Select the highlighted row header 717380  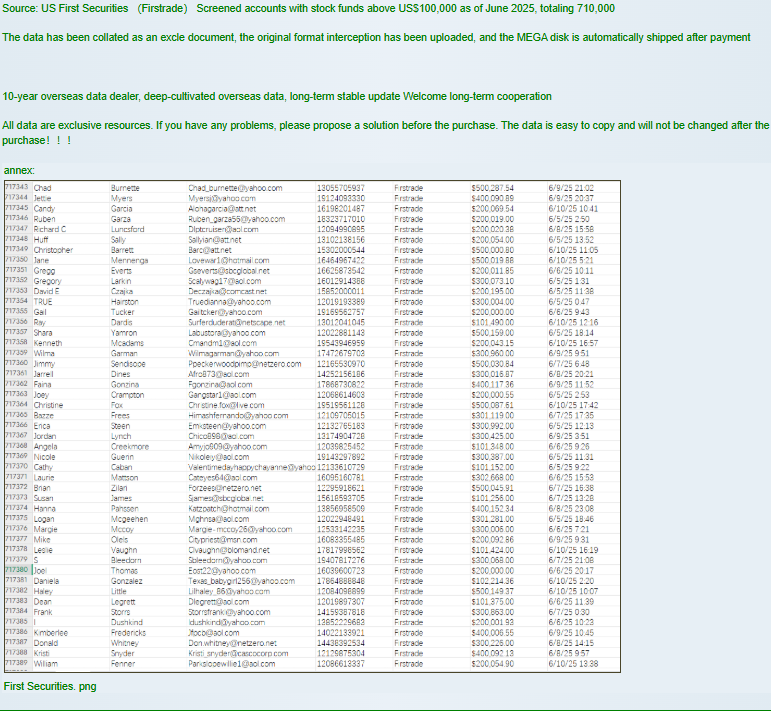(17, 569)
